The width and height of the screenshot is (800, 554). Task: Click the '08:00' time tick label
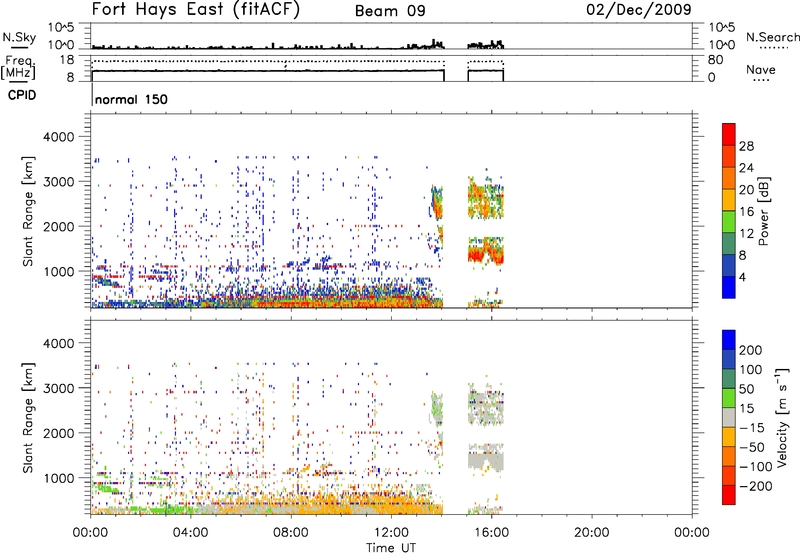tap(291, 533)
